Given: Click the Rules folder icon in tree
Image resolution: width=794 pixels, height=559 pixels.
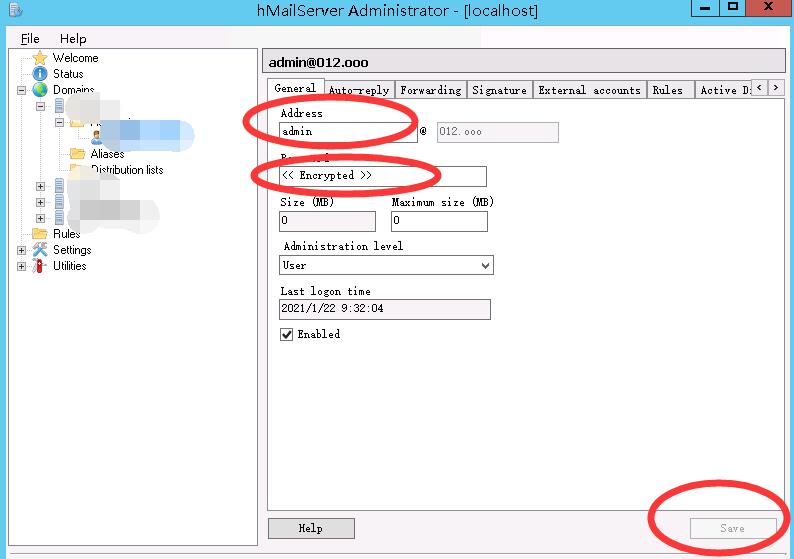Looking at the screenshot, I should (x=40, y=234).
